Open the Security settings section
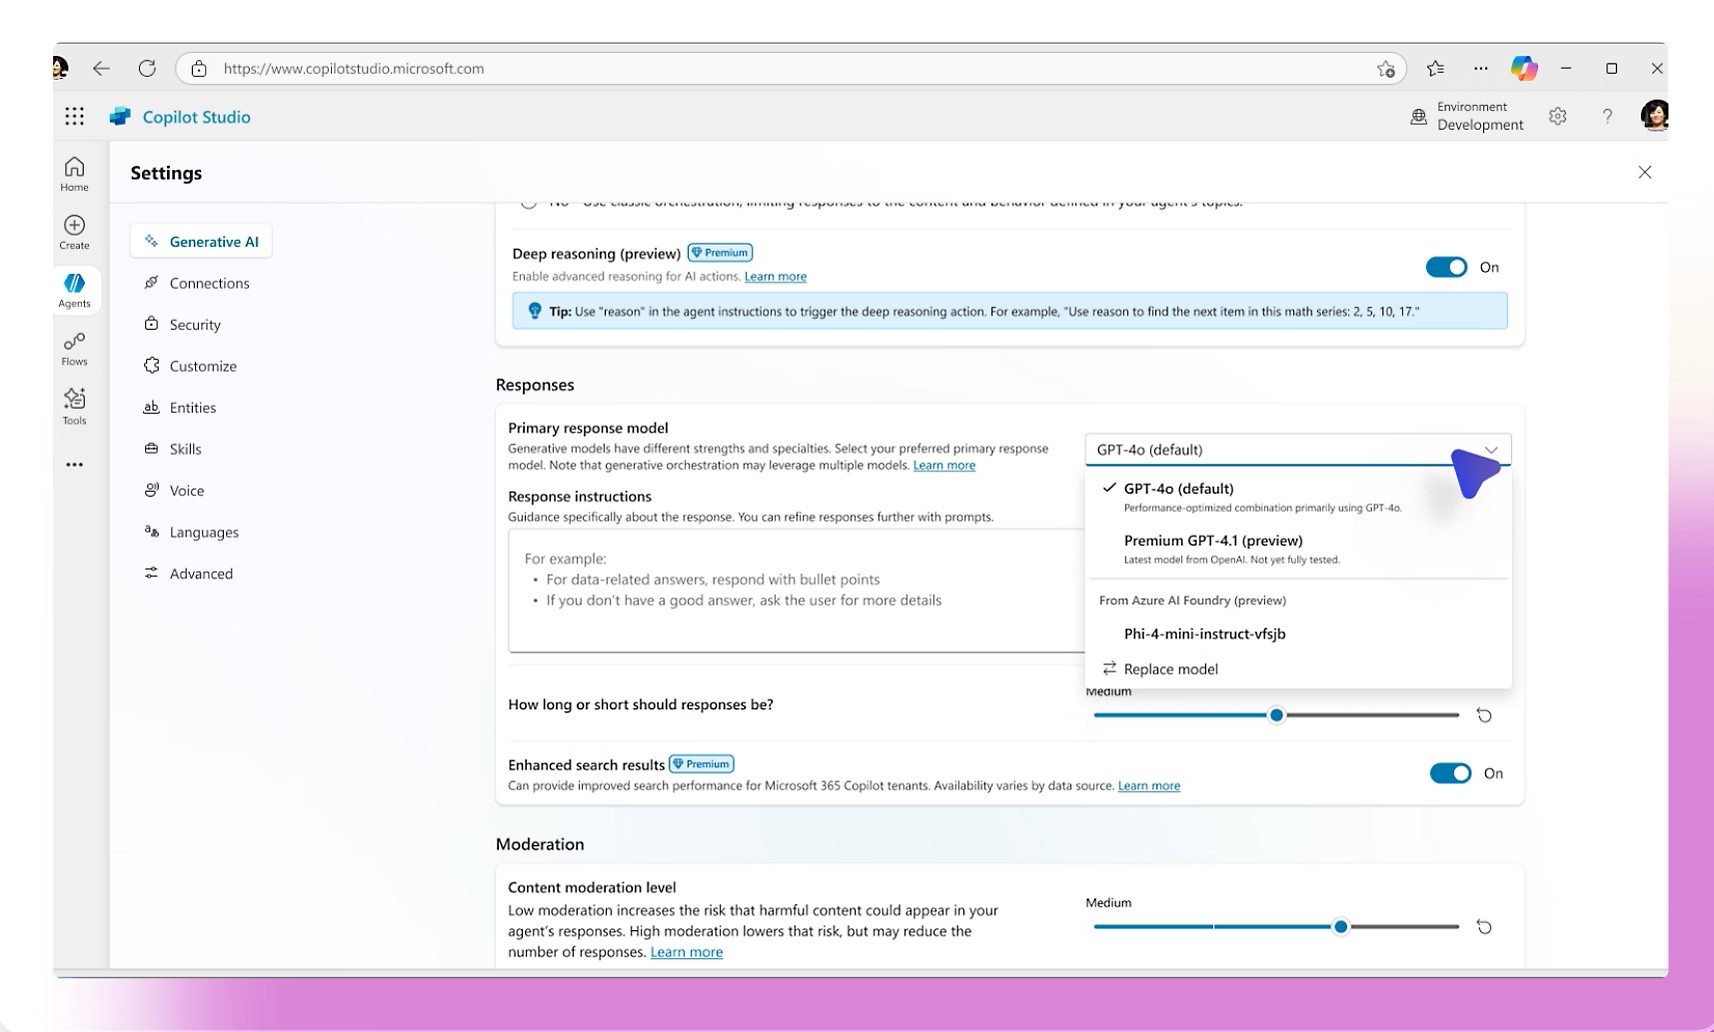The height and width of the screenshot is (1032, 1714). (x=194, y=325)
